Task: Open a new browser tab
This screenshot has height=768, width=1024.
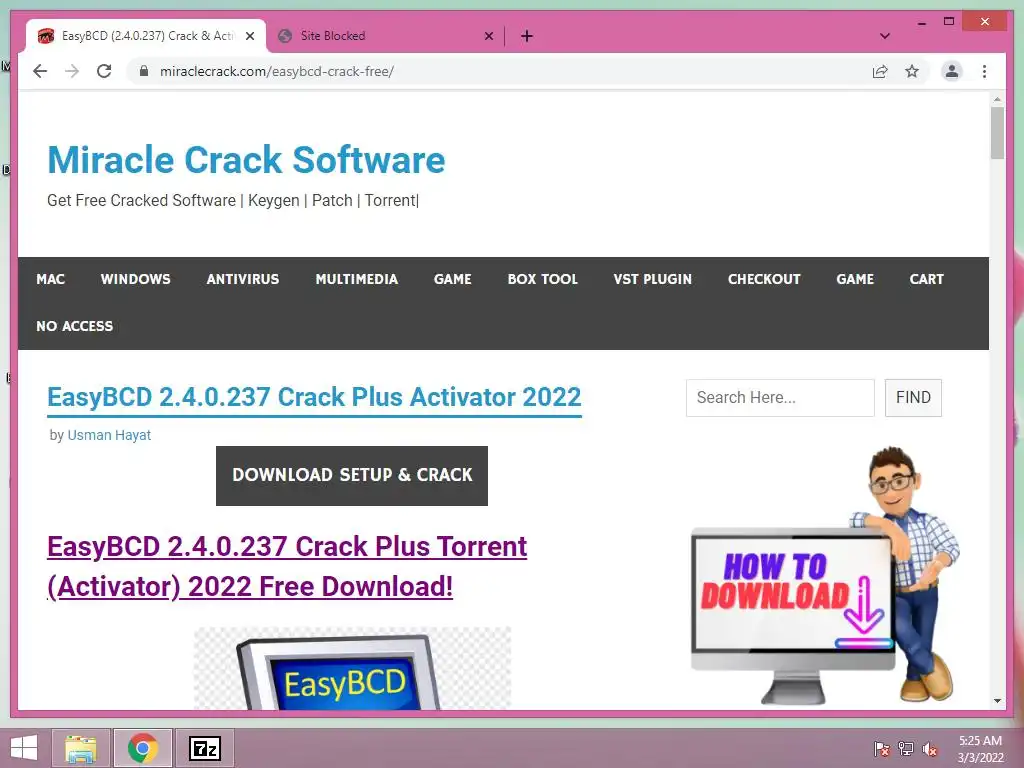Action: [527, 36]
